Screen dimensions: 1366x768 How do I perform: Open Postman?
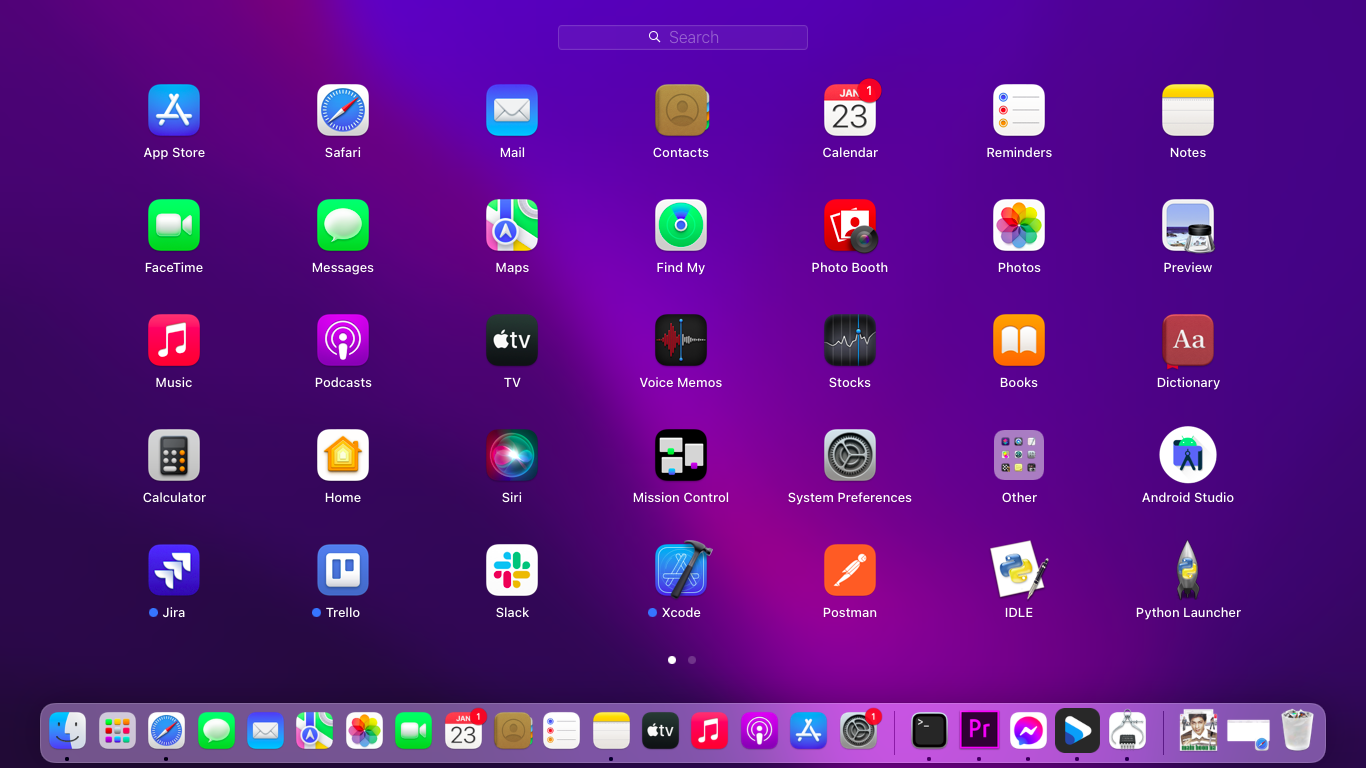(850, 570)
